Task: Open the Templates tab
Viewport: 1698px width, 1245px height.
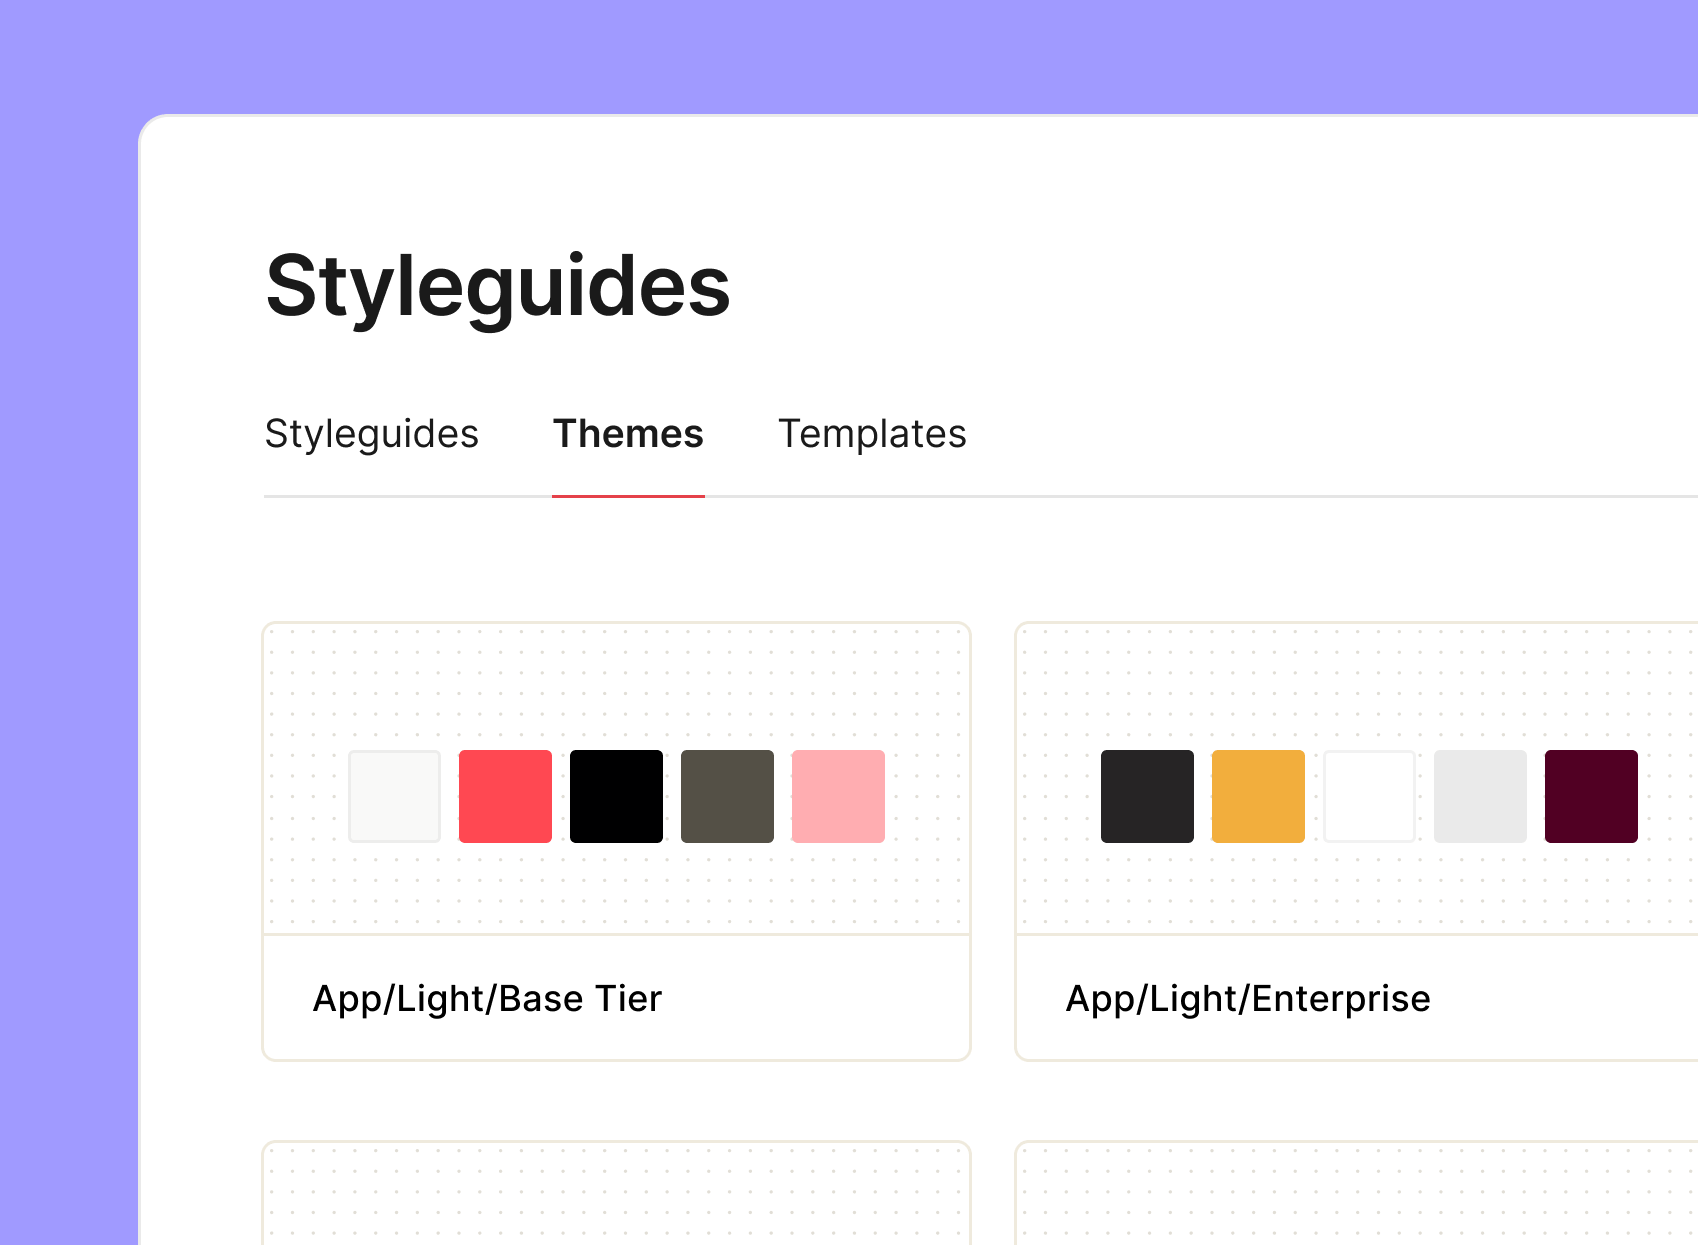Action: [x=872, y=433]
